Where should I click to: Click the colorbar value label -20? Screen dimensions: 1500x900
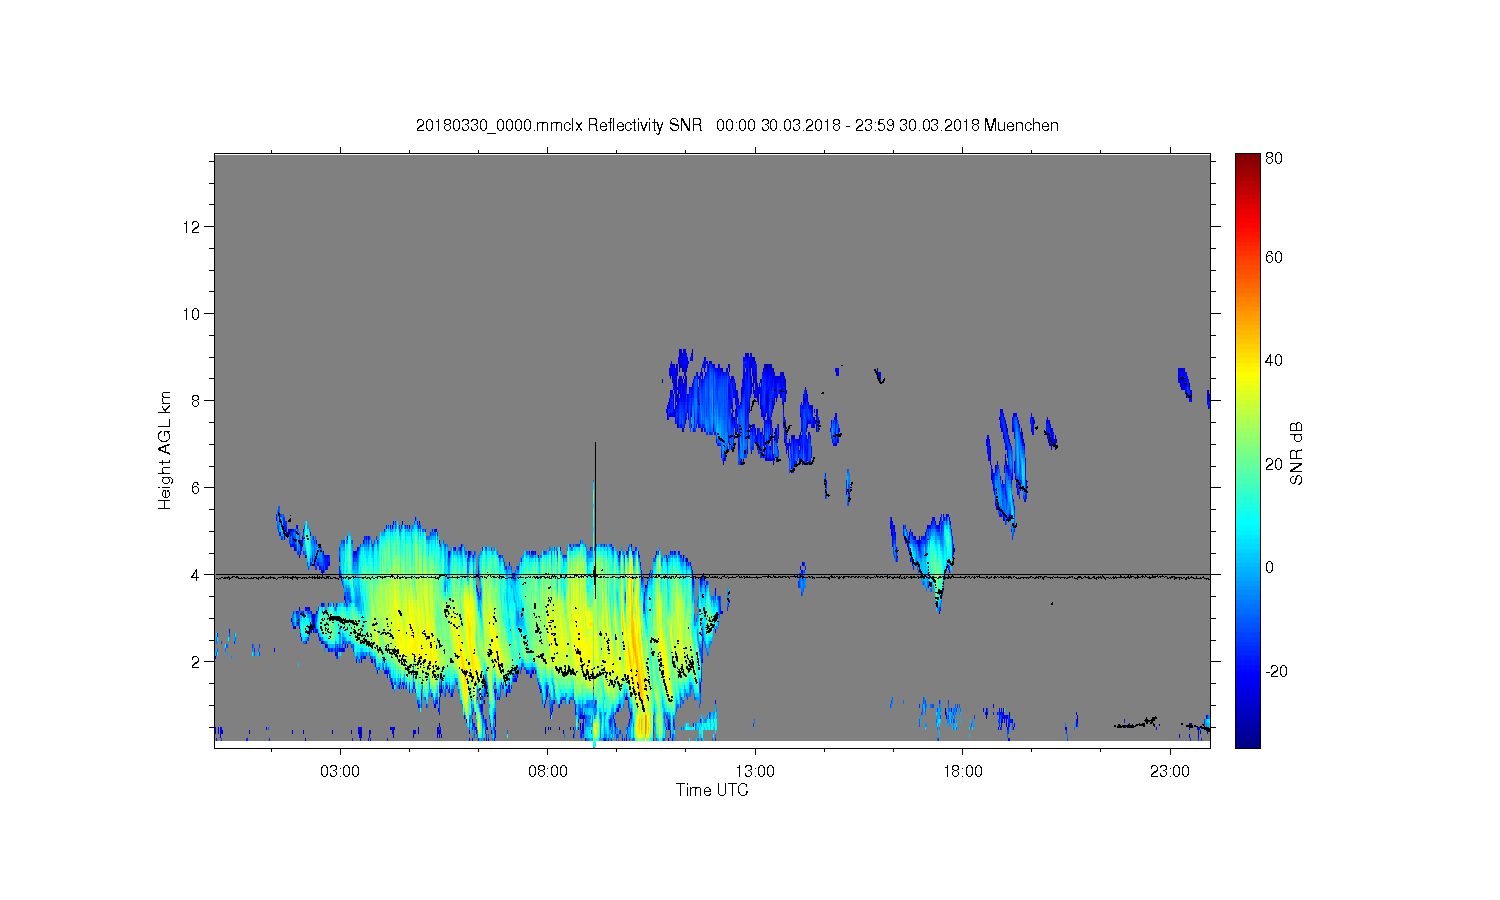(1275, 671)
